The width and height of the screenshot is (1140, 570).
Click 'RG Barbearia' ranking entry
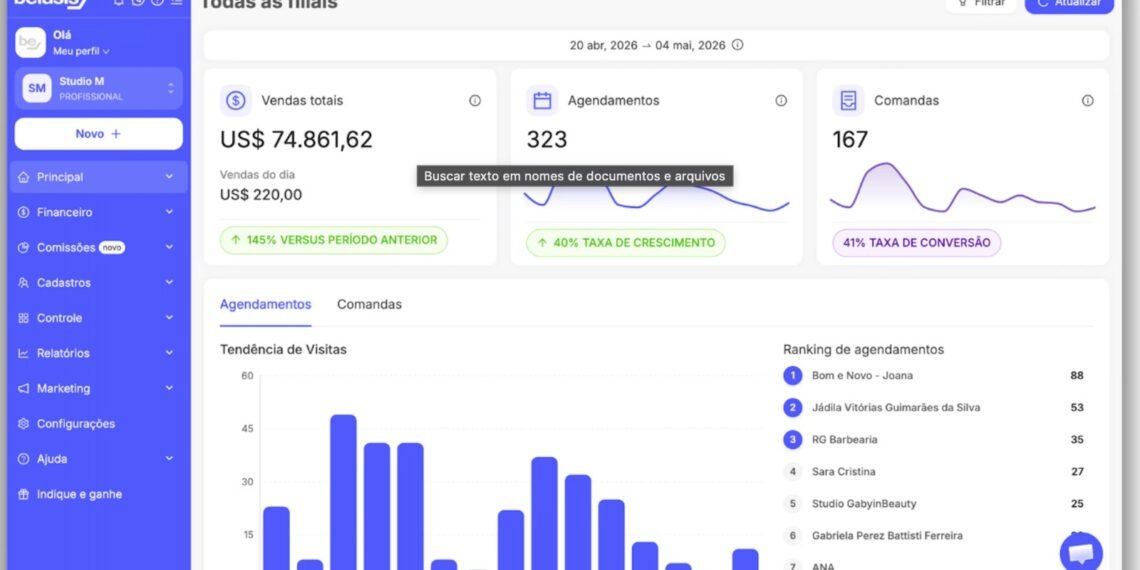(x=933, y=440)
